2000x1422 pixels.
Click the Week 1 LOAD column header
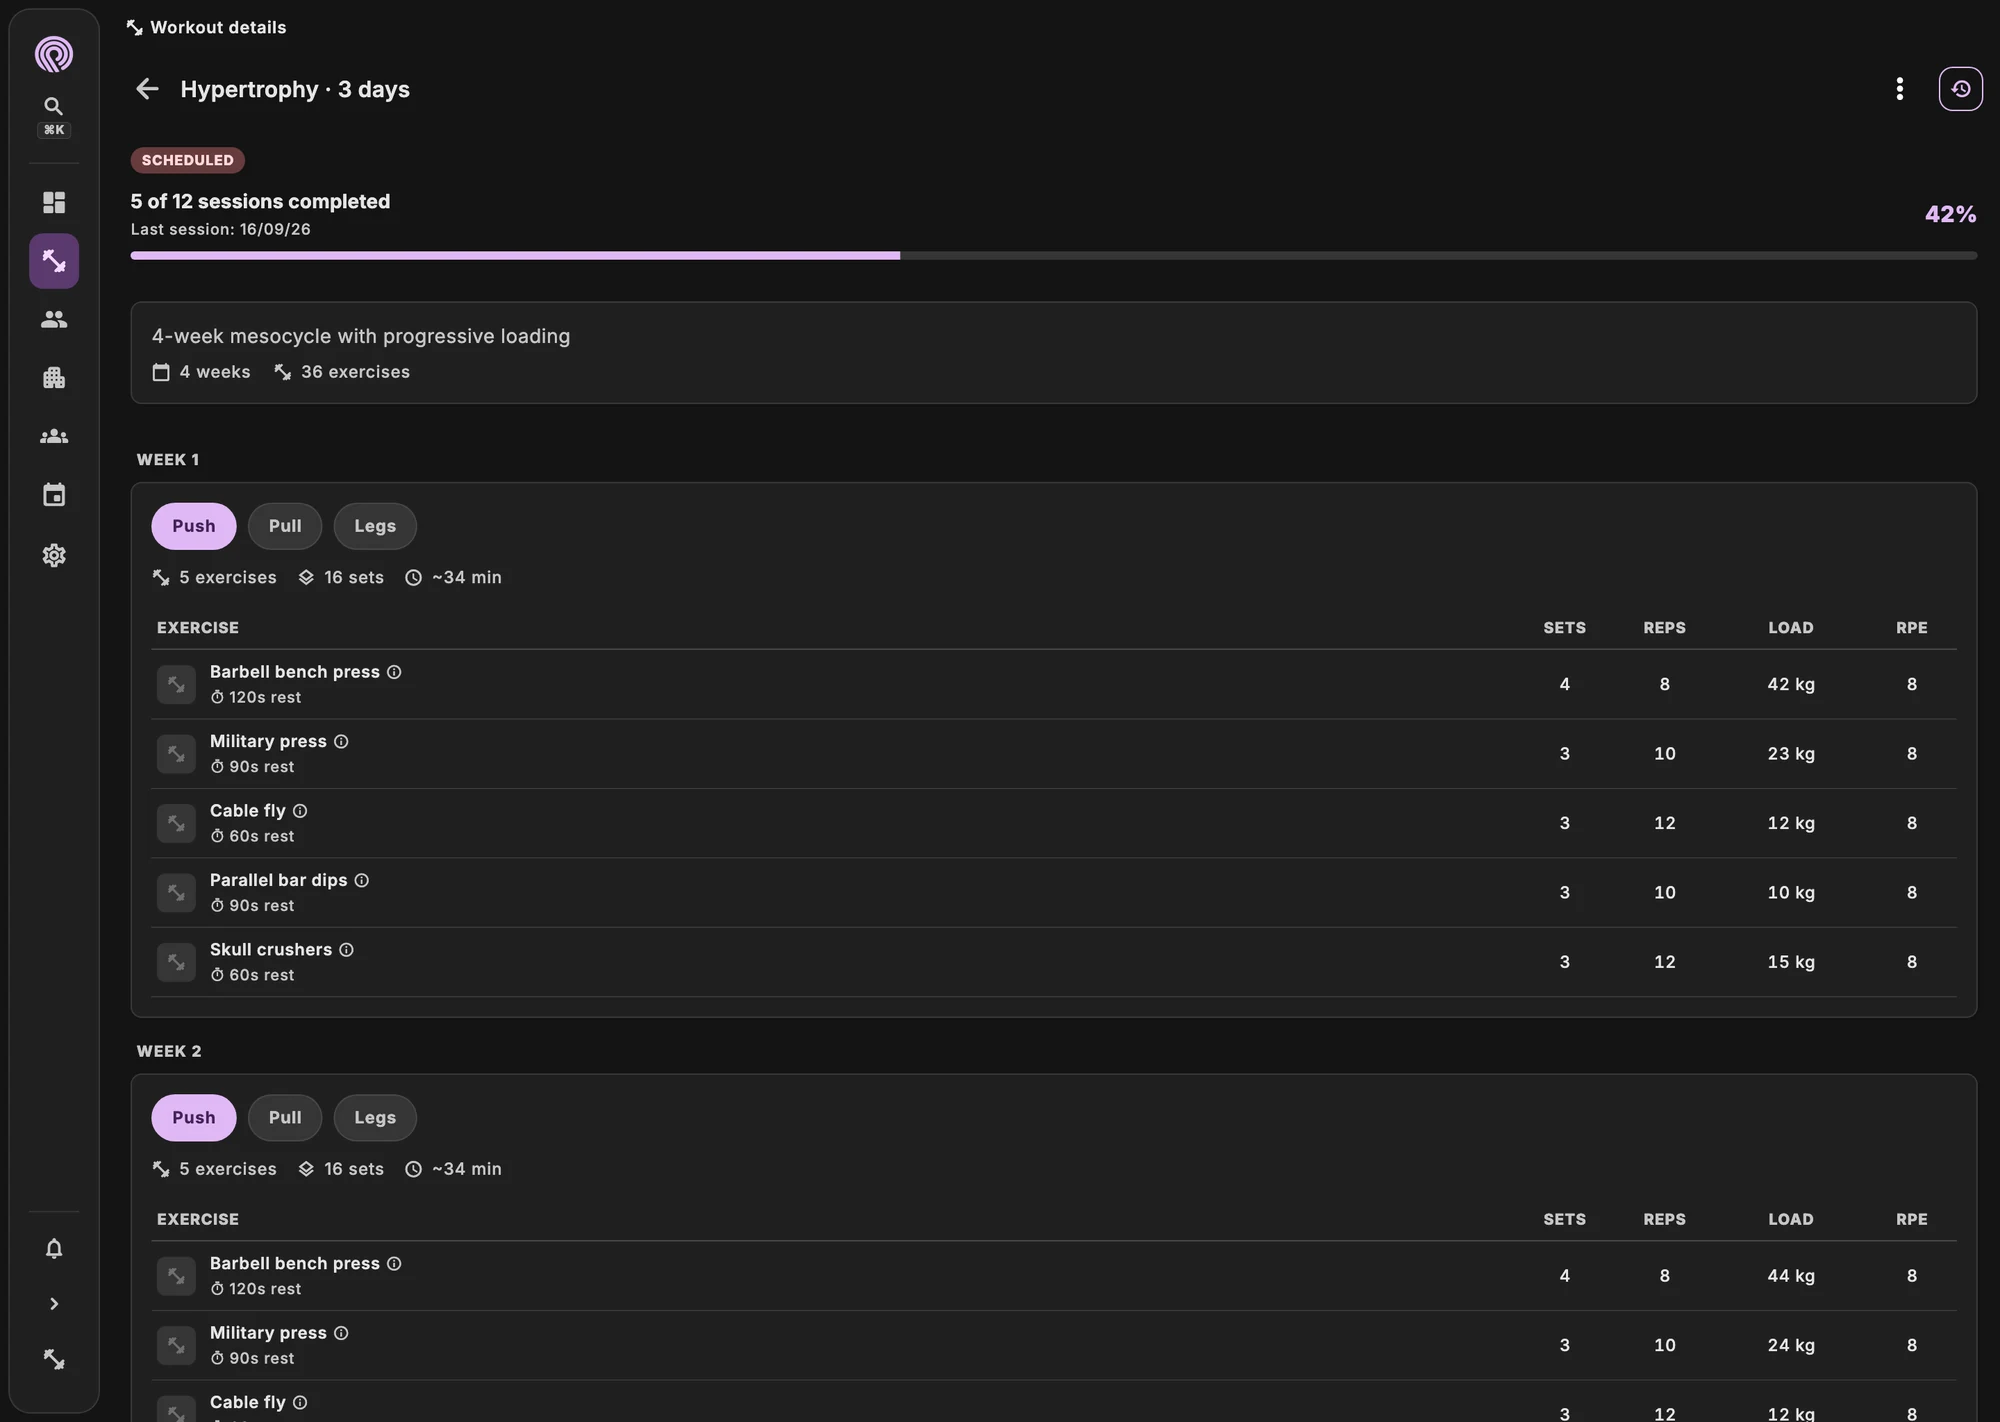(x=1790, y=628)
